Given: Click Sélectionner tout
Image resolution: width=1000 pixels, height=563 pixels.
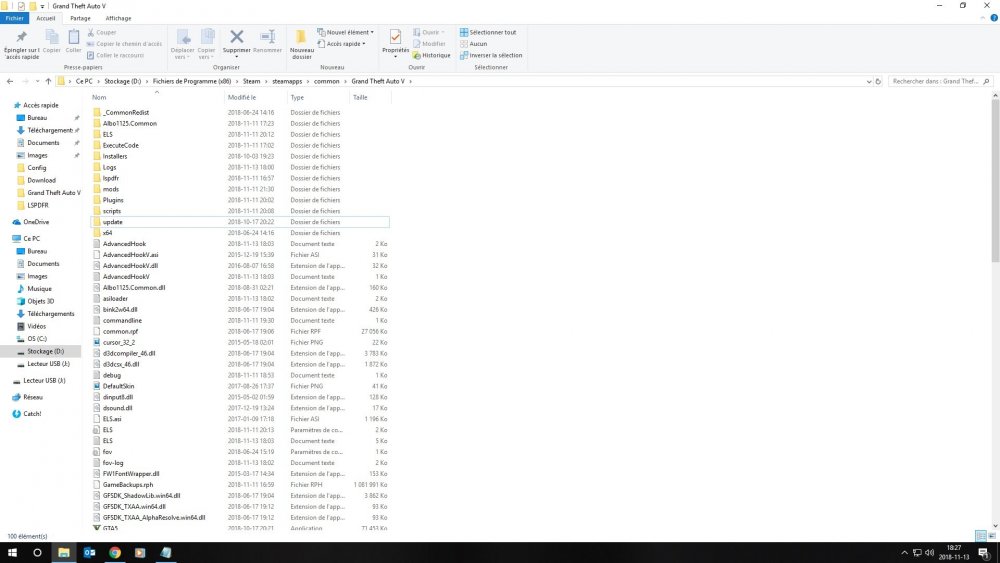Looking at the screenshot, I should [488, 33].
